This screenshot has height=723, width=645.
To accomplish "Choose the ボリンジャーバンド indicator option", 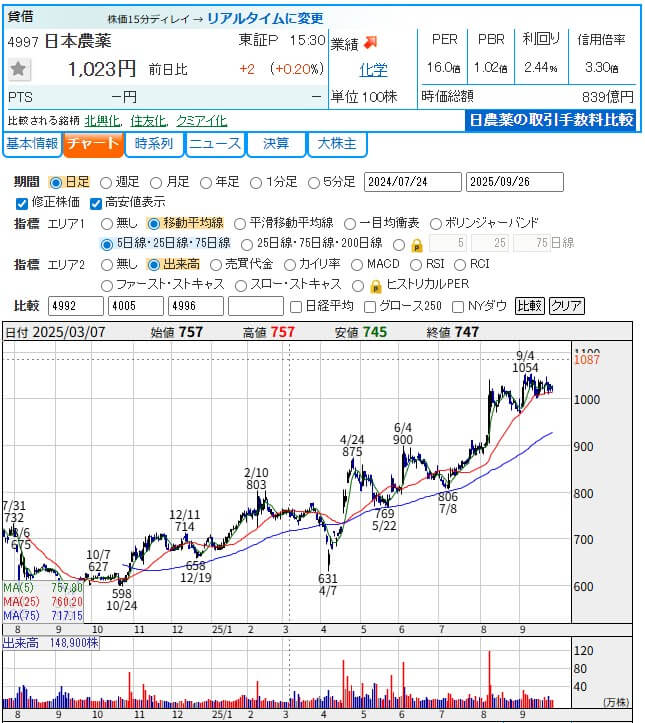I will (x=438, y=223).
